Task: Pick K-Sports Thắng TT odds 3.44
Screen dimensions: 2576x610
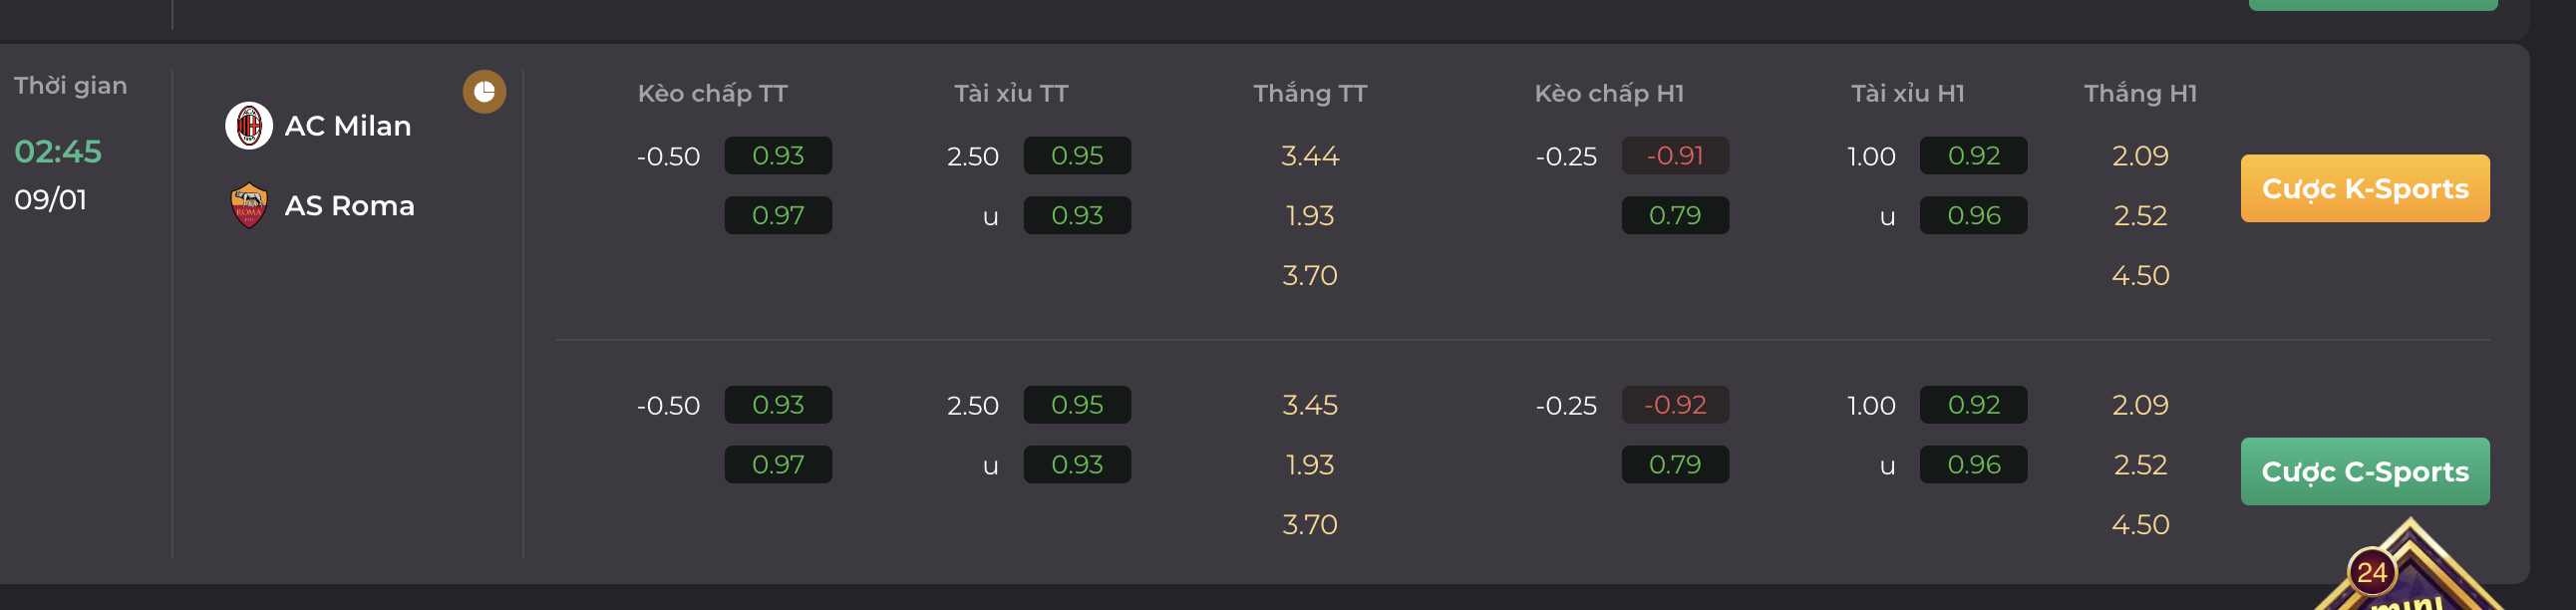Action: 1310,156
